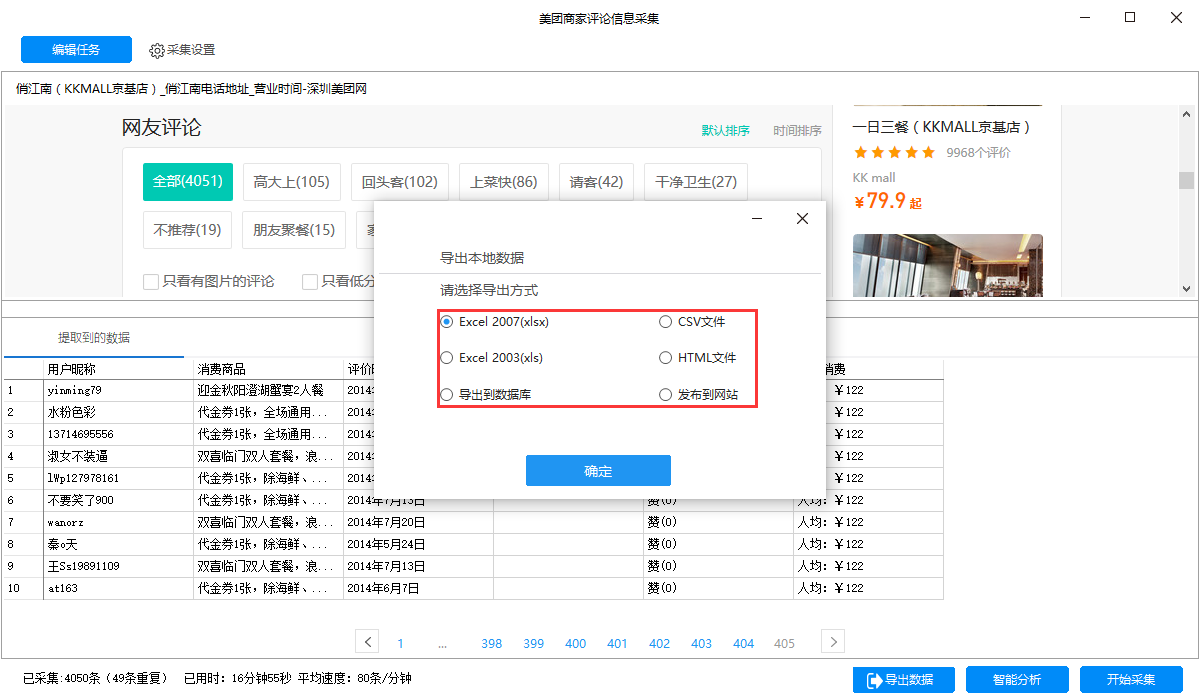Select the wanorz nickname cell
Image resolution: width=1200 pixels, height=700 pixels.
119,522
